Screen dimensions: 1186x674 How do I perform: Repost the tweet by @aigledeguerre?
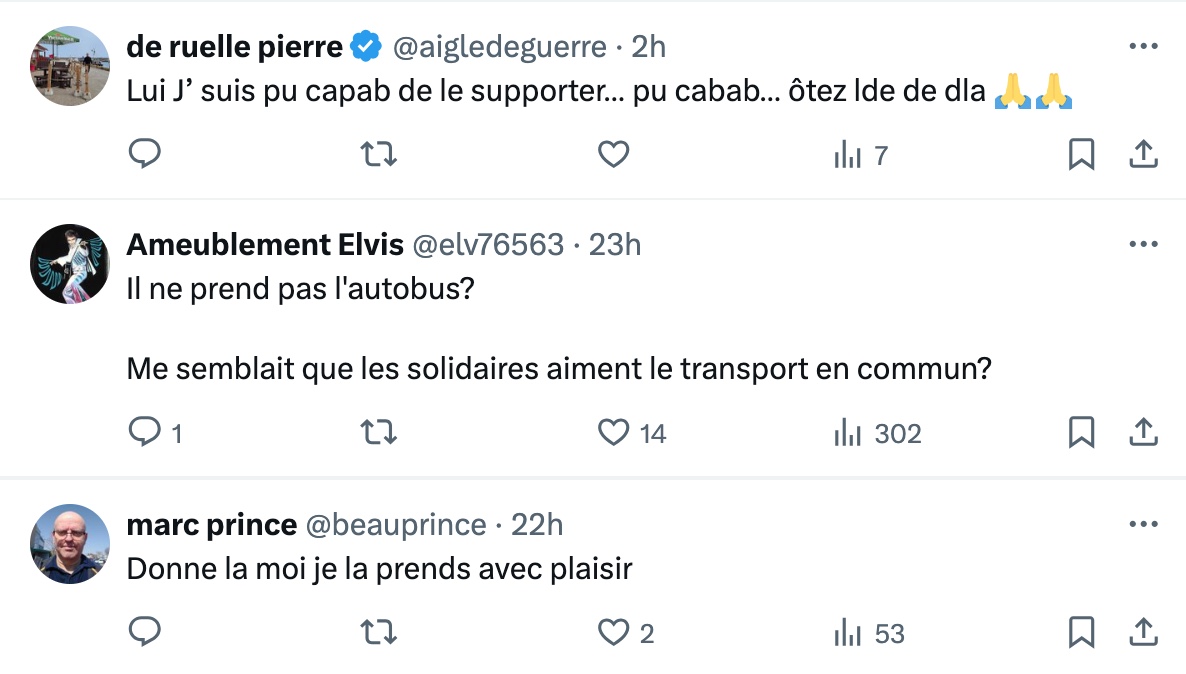[378, 154]
